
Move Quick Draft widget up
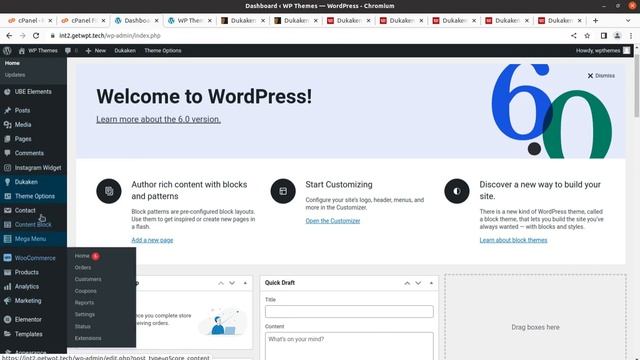tap(407, 283)
